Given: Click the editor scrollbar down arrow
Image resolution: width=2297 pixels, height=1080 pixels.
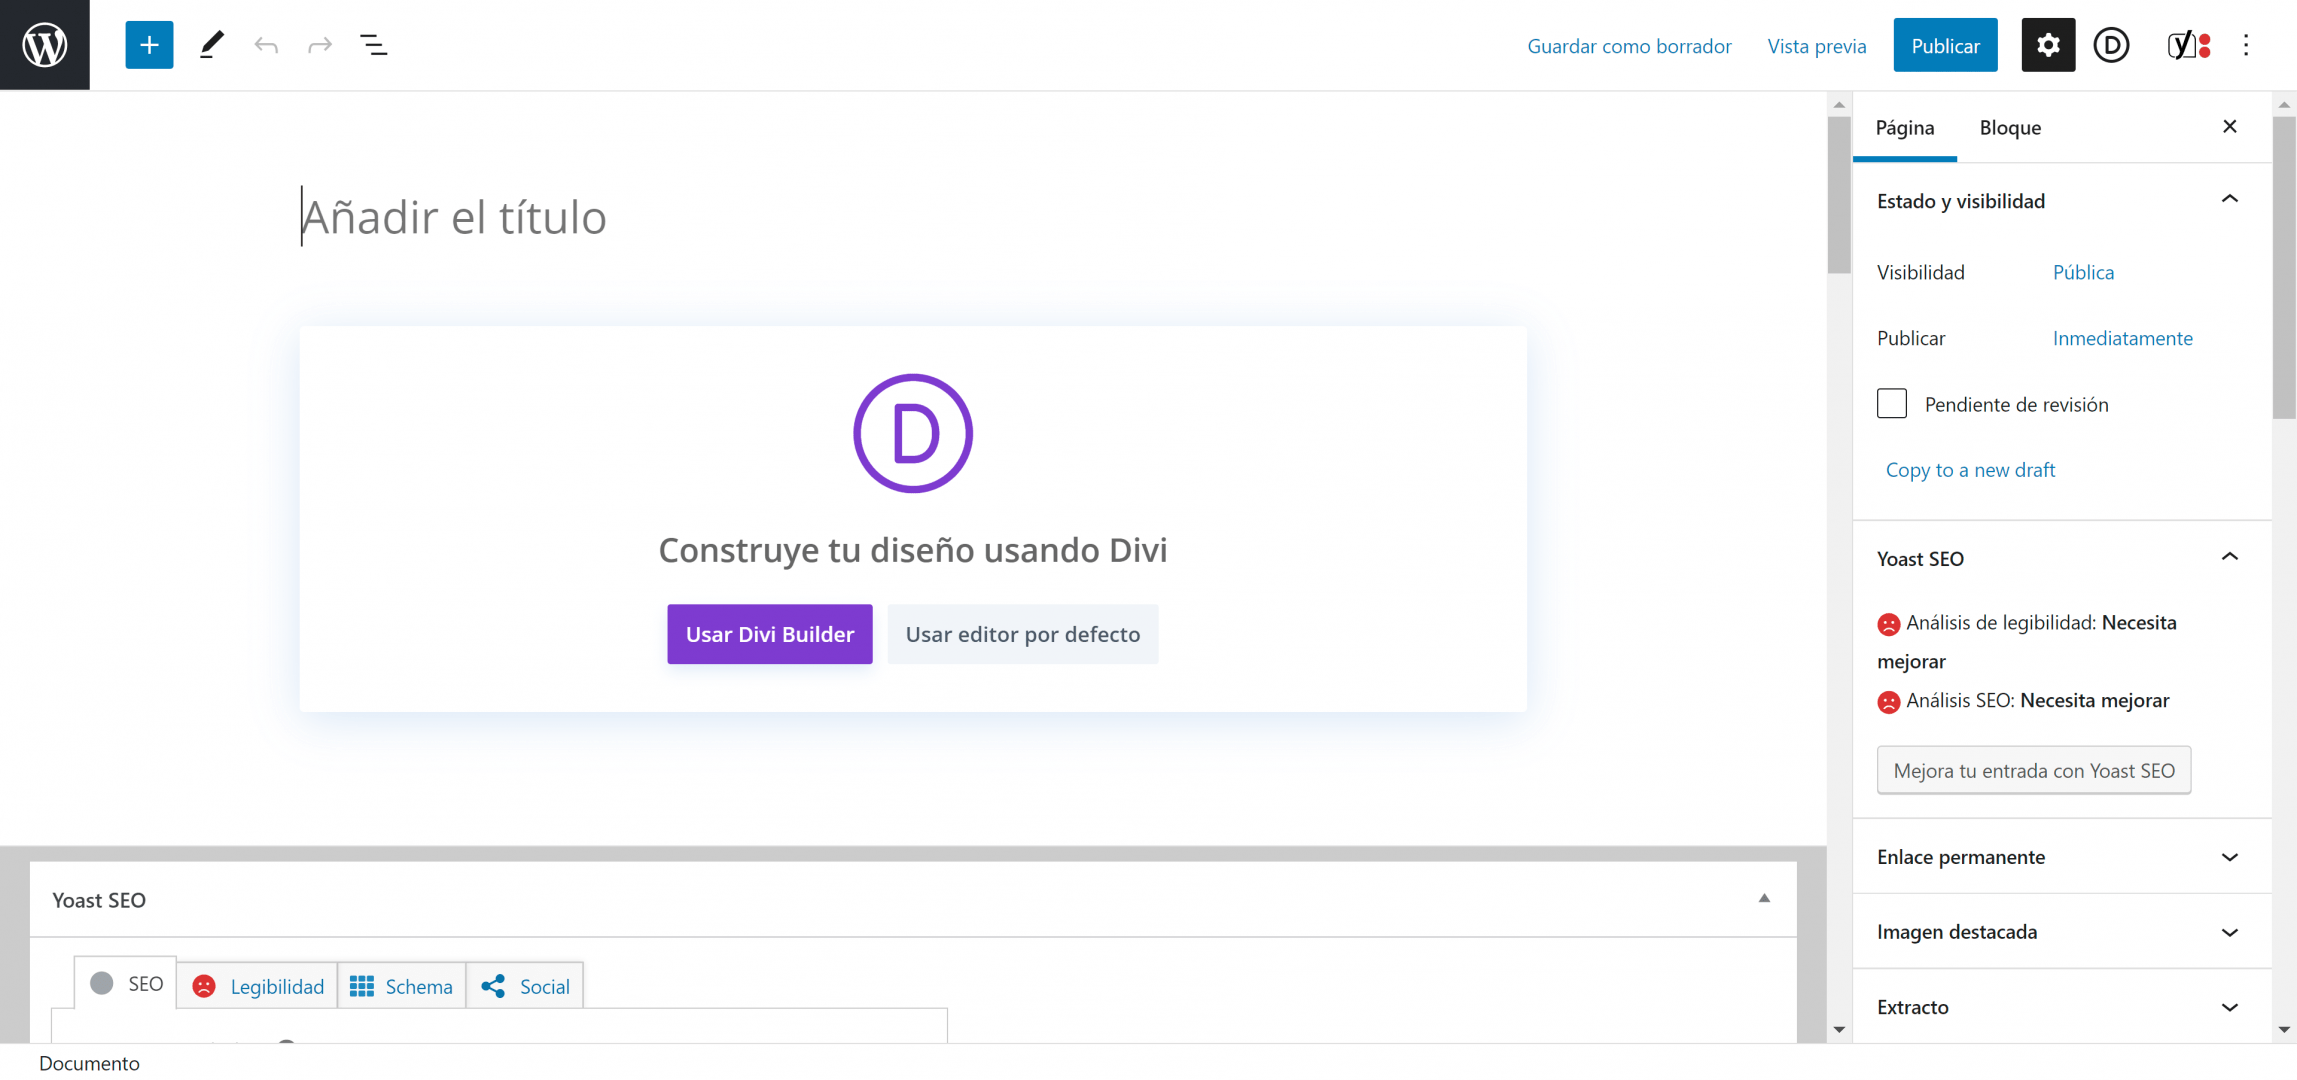Looking at the screenshot, I should 1838,1030.
